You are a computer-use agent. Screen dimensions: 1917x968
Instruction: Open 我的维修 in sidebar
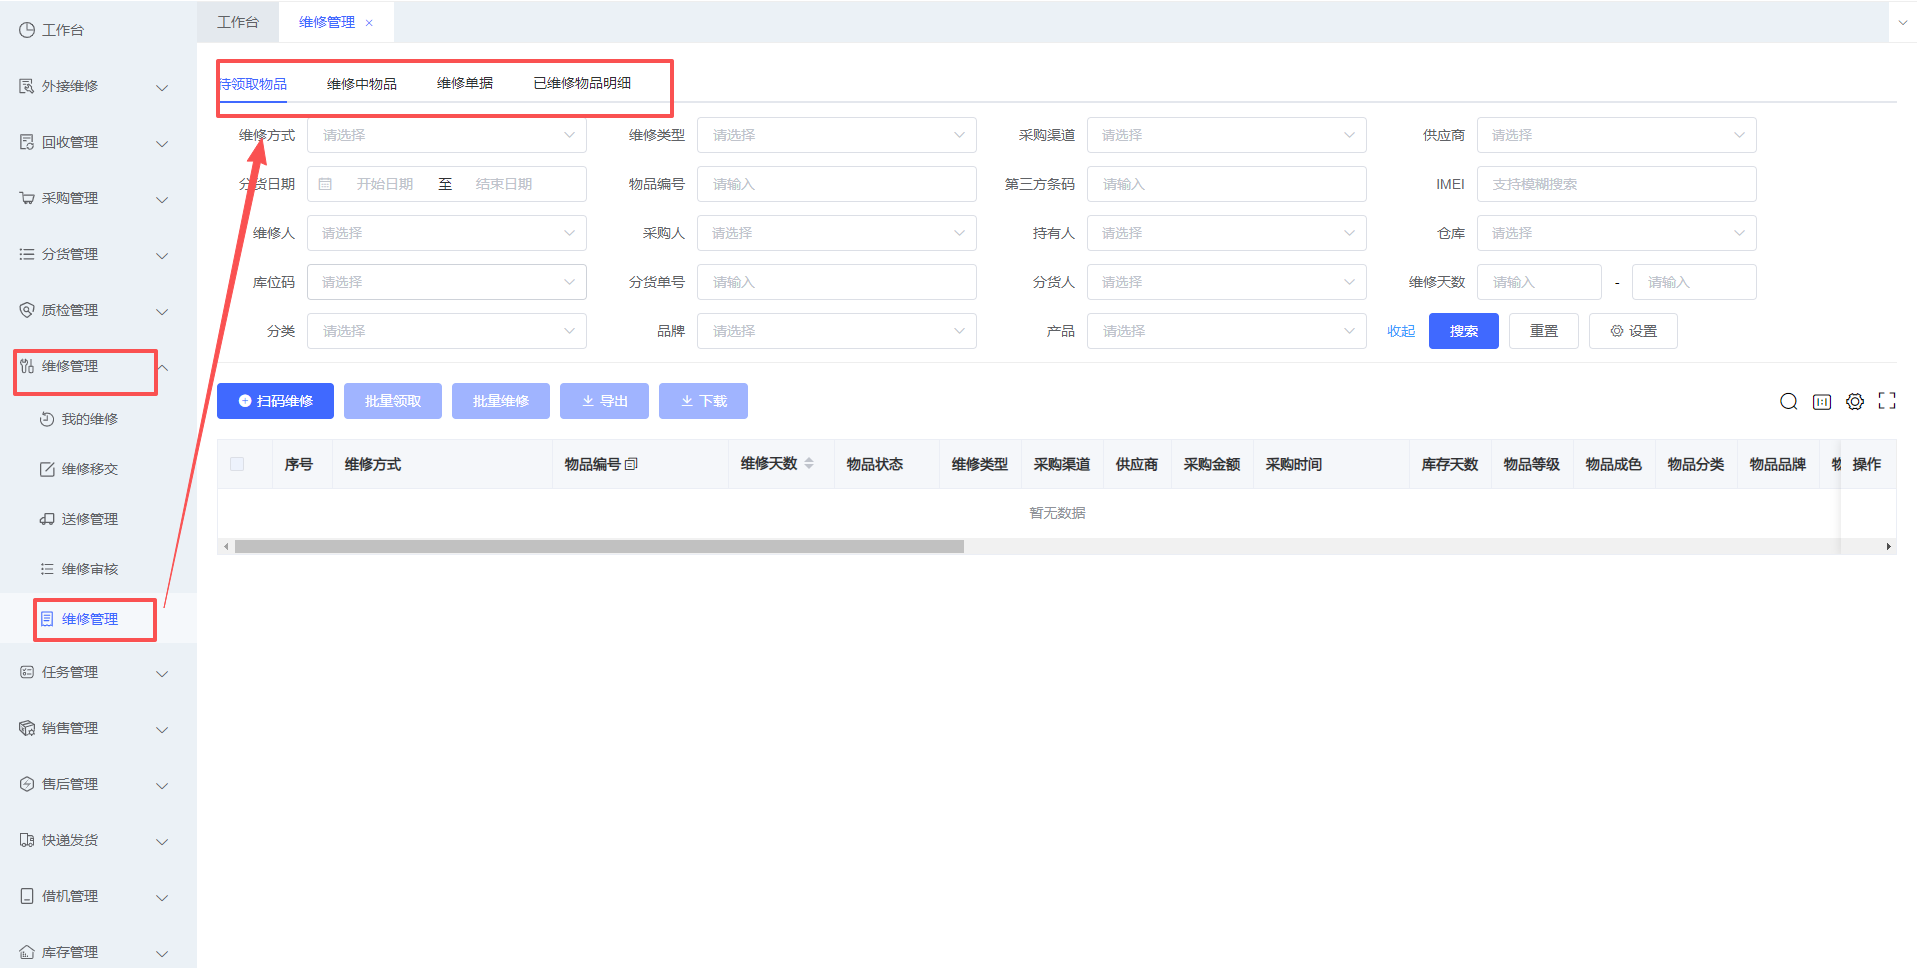click(89, 419)
